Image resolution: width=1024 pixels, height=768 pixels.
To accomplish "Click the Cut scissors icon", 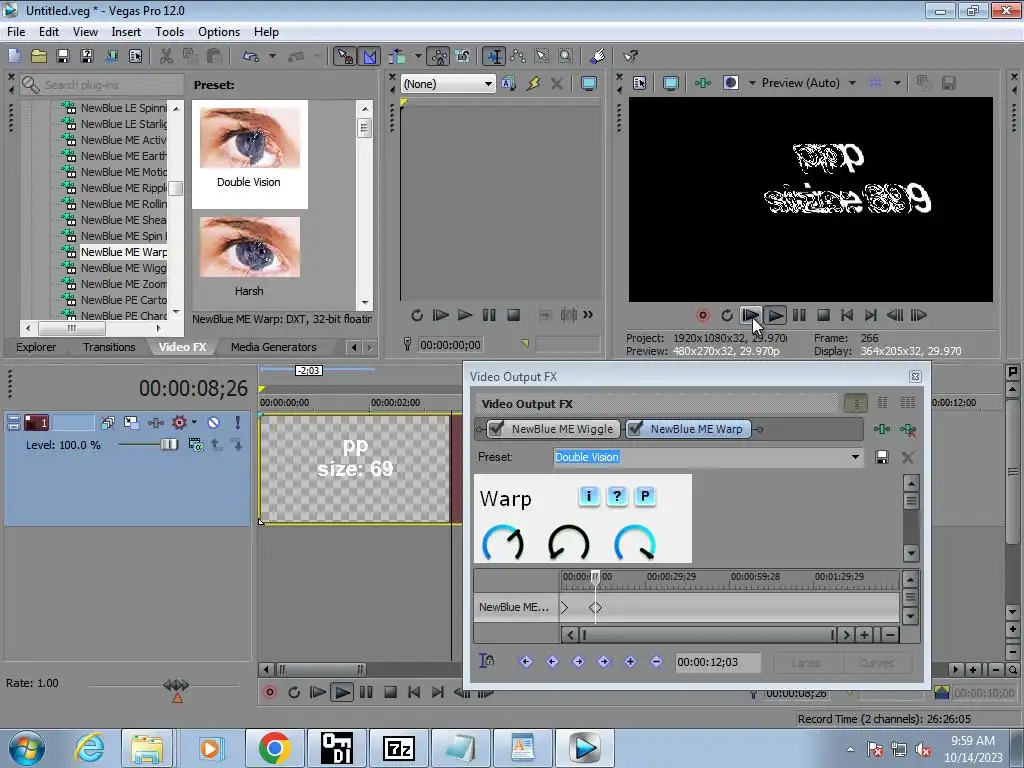I will (x=167, y=57).
